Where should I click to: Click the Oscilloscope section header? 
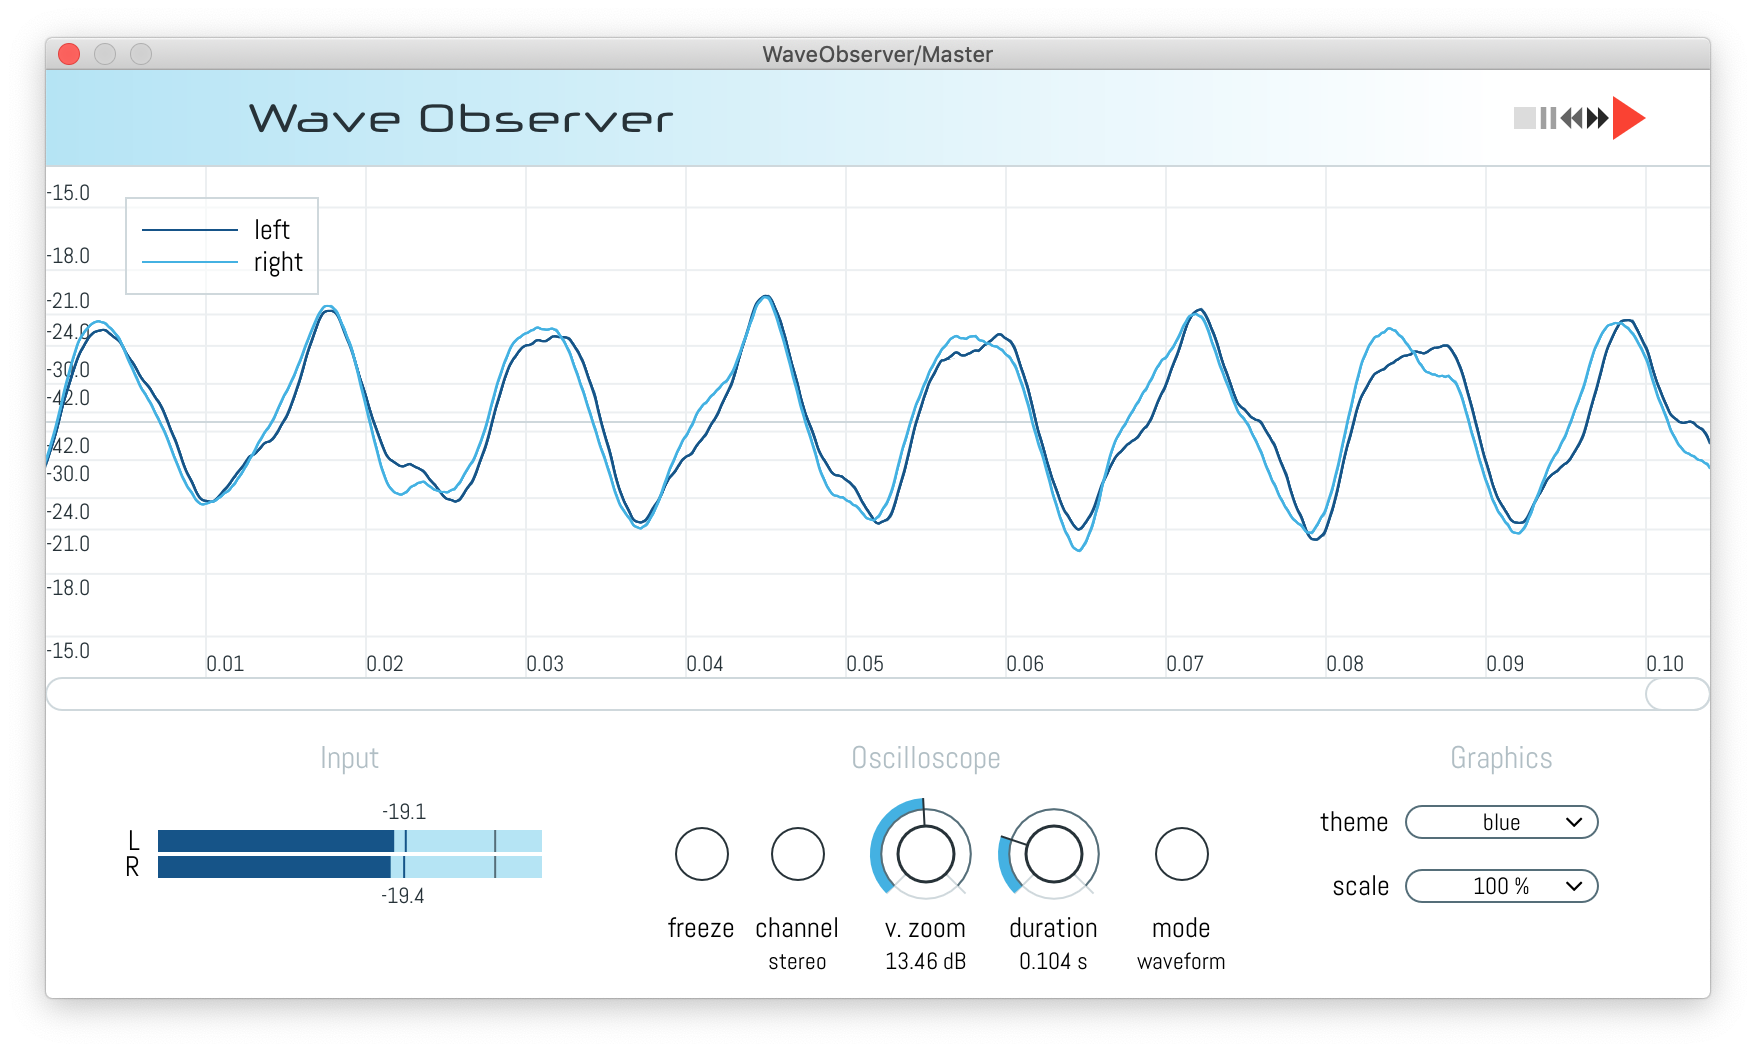(925, 758)
